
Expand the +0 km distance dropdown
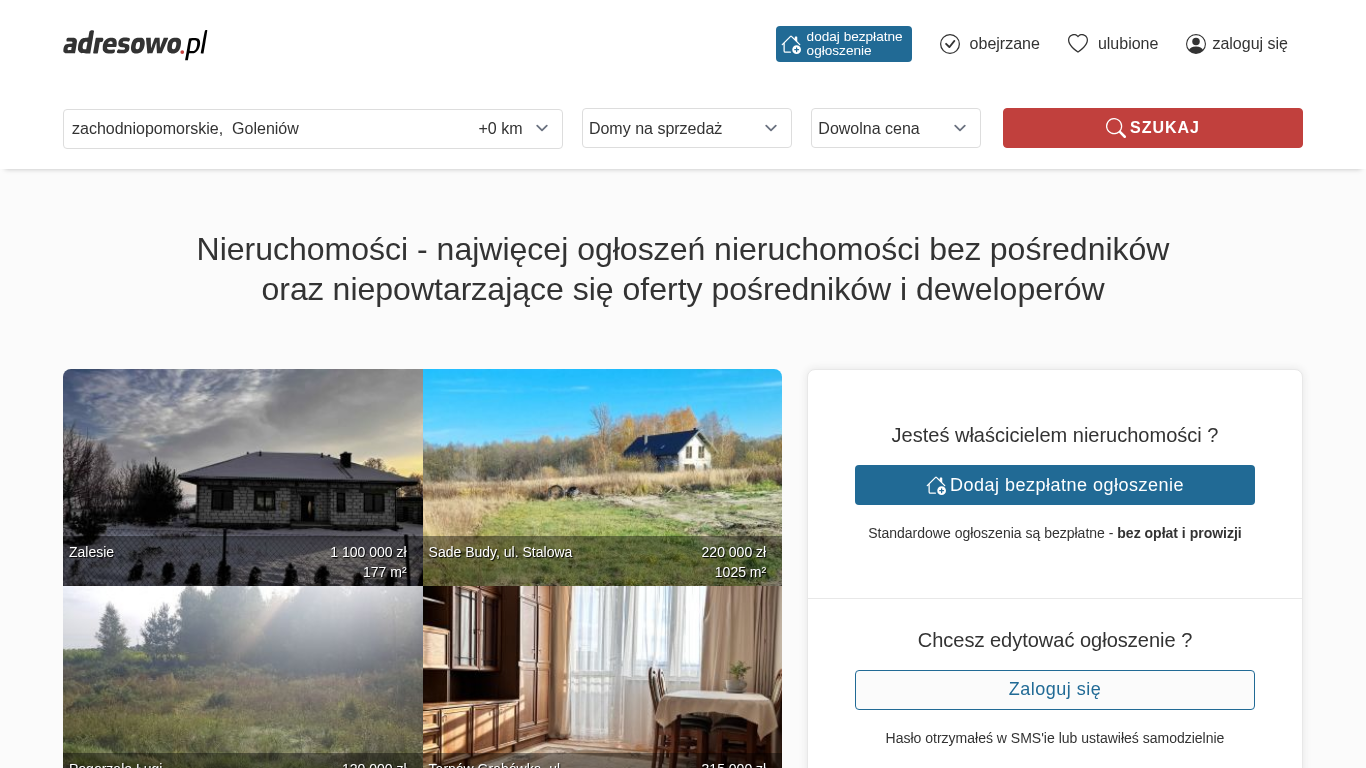[x=514, y=129]
